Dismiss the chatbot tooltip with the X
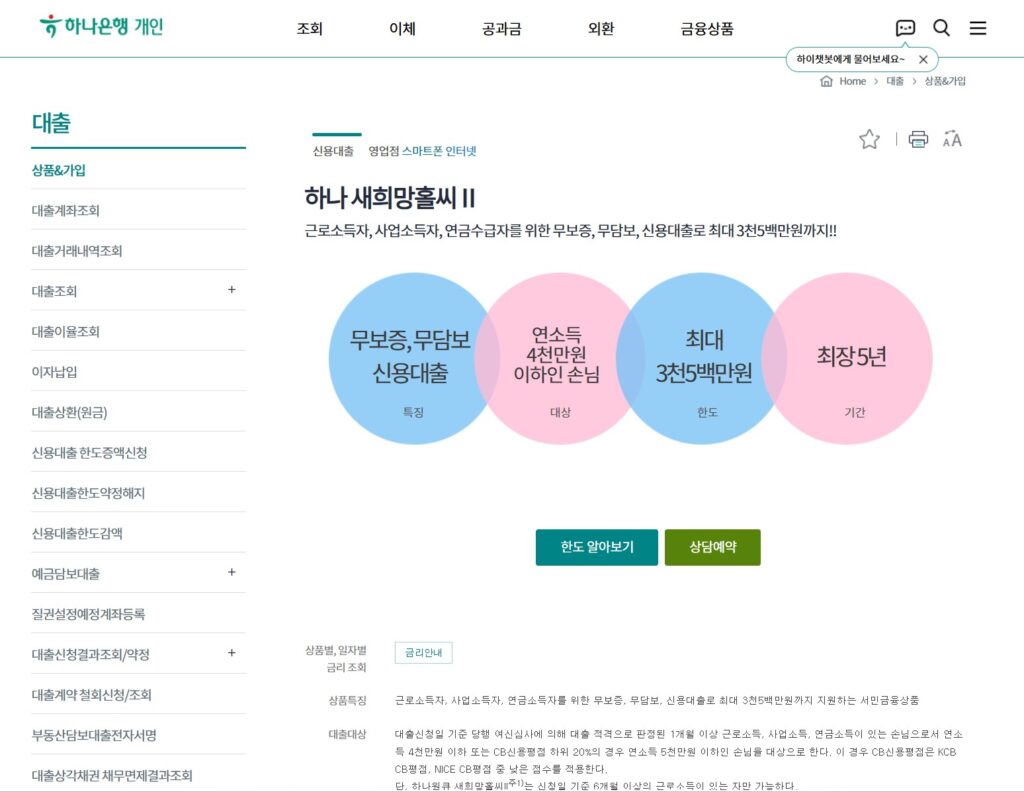The width and height of the screenshot is (1024, 792). tap(922, 59)
